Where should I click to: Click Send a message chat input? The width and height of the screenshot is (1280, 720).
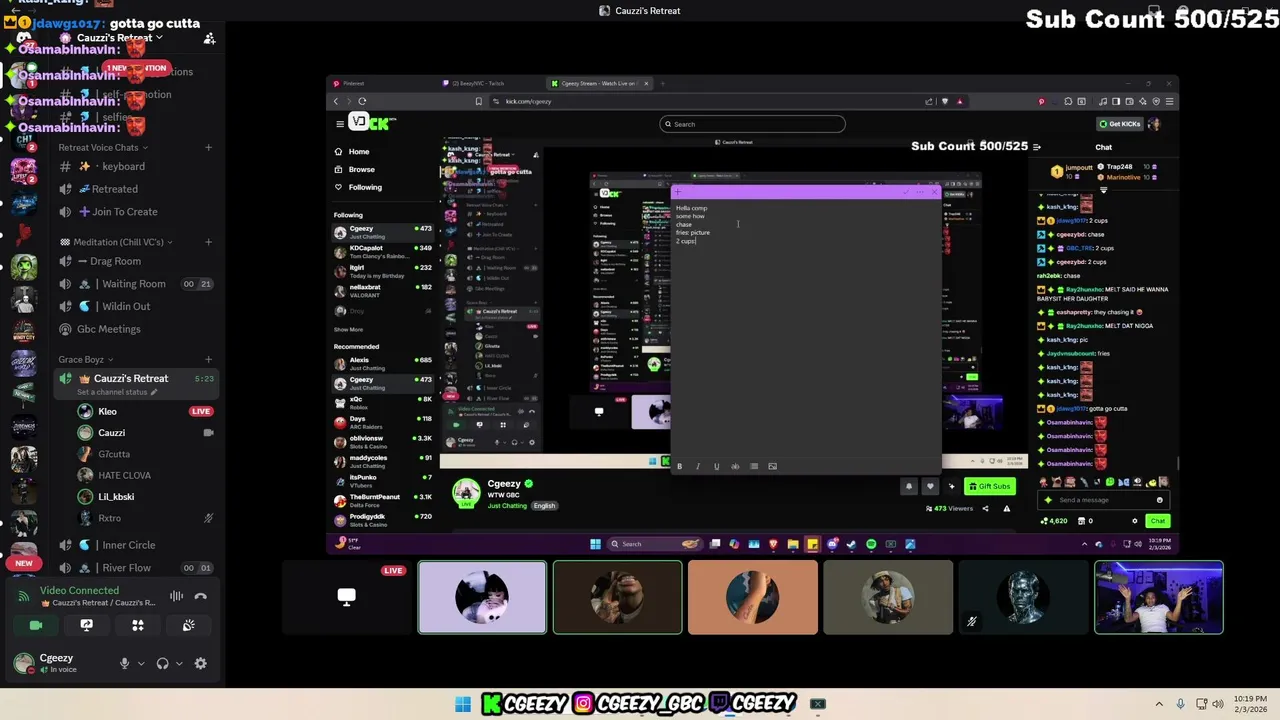[x=1104, y=500]
